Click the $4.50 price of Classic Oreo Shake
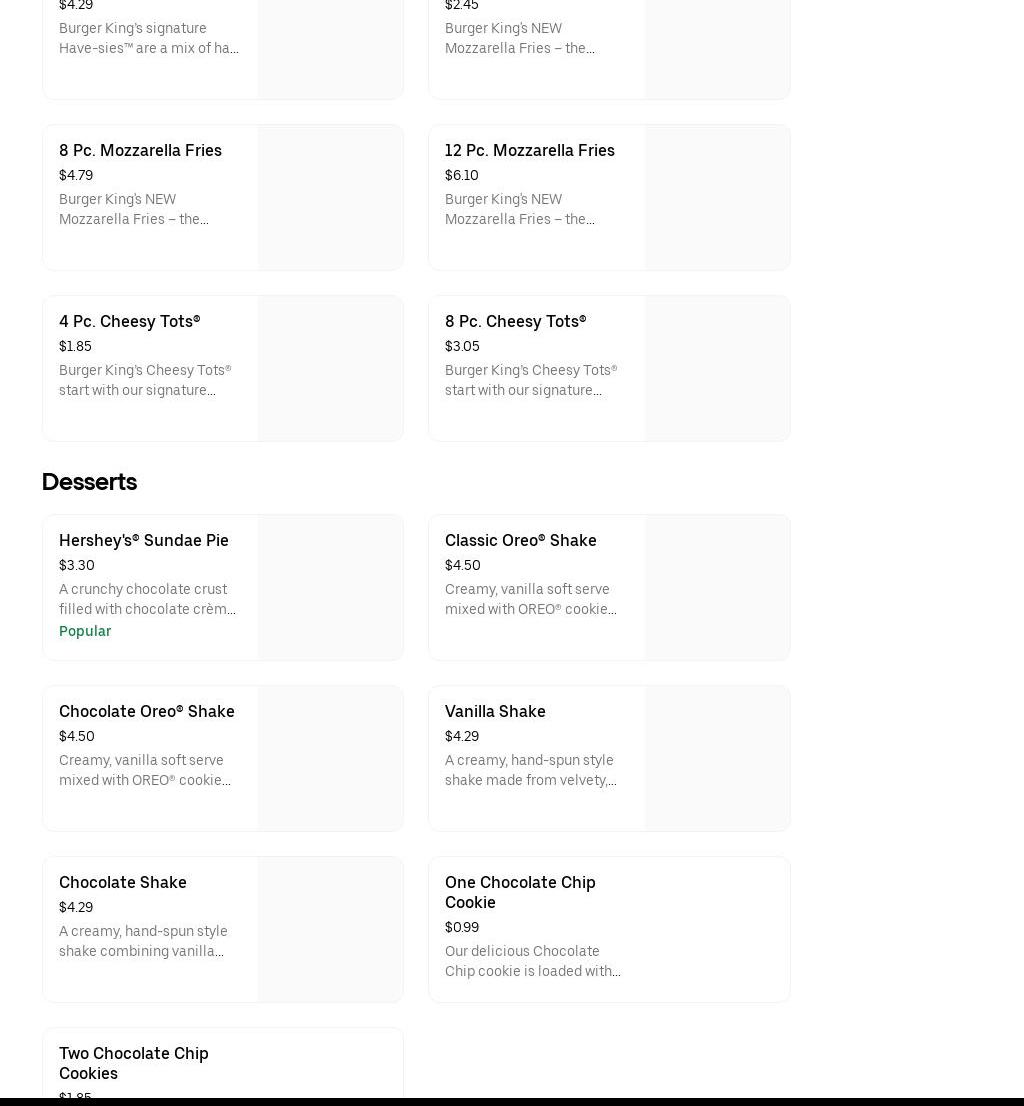1024x1106 pixels. [463, 565]
